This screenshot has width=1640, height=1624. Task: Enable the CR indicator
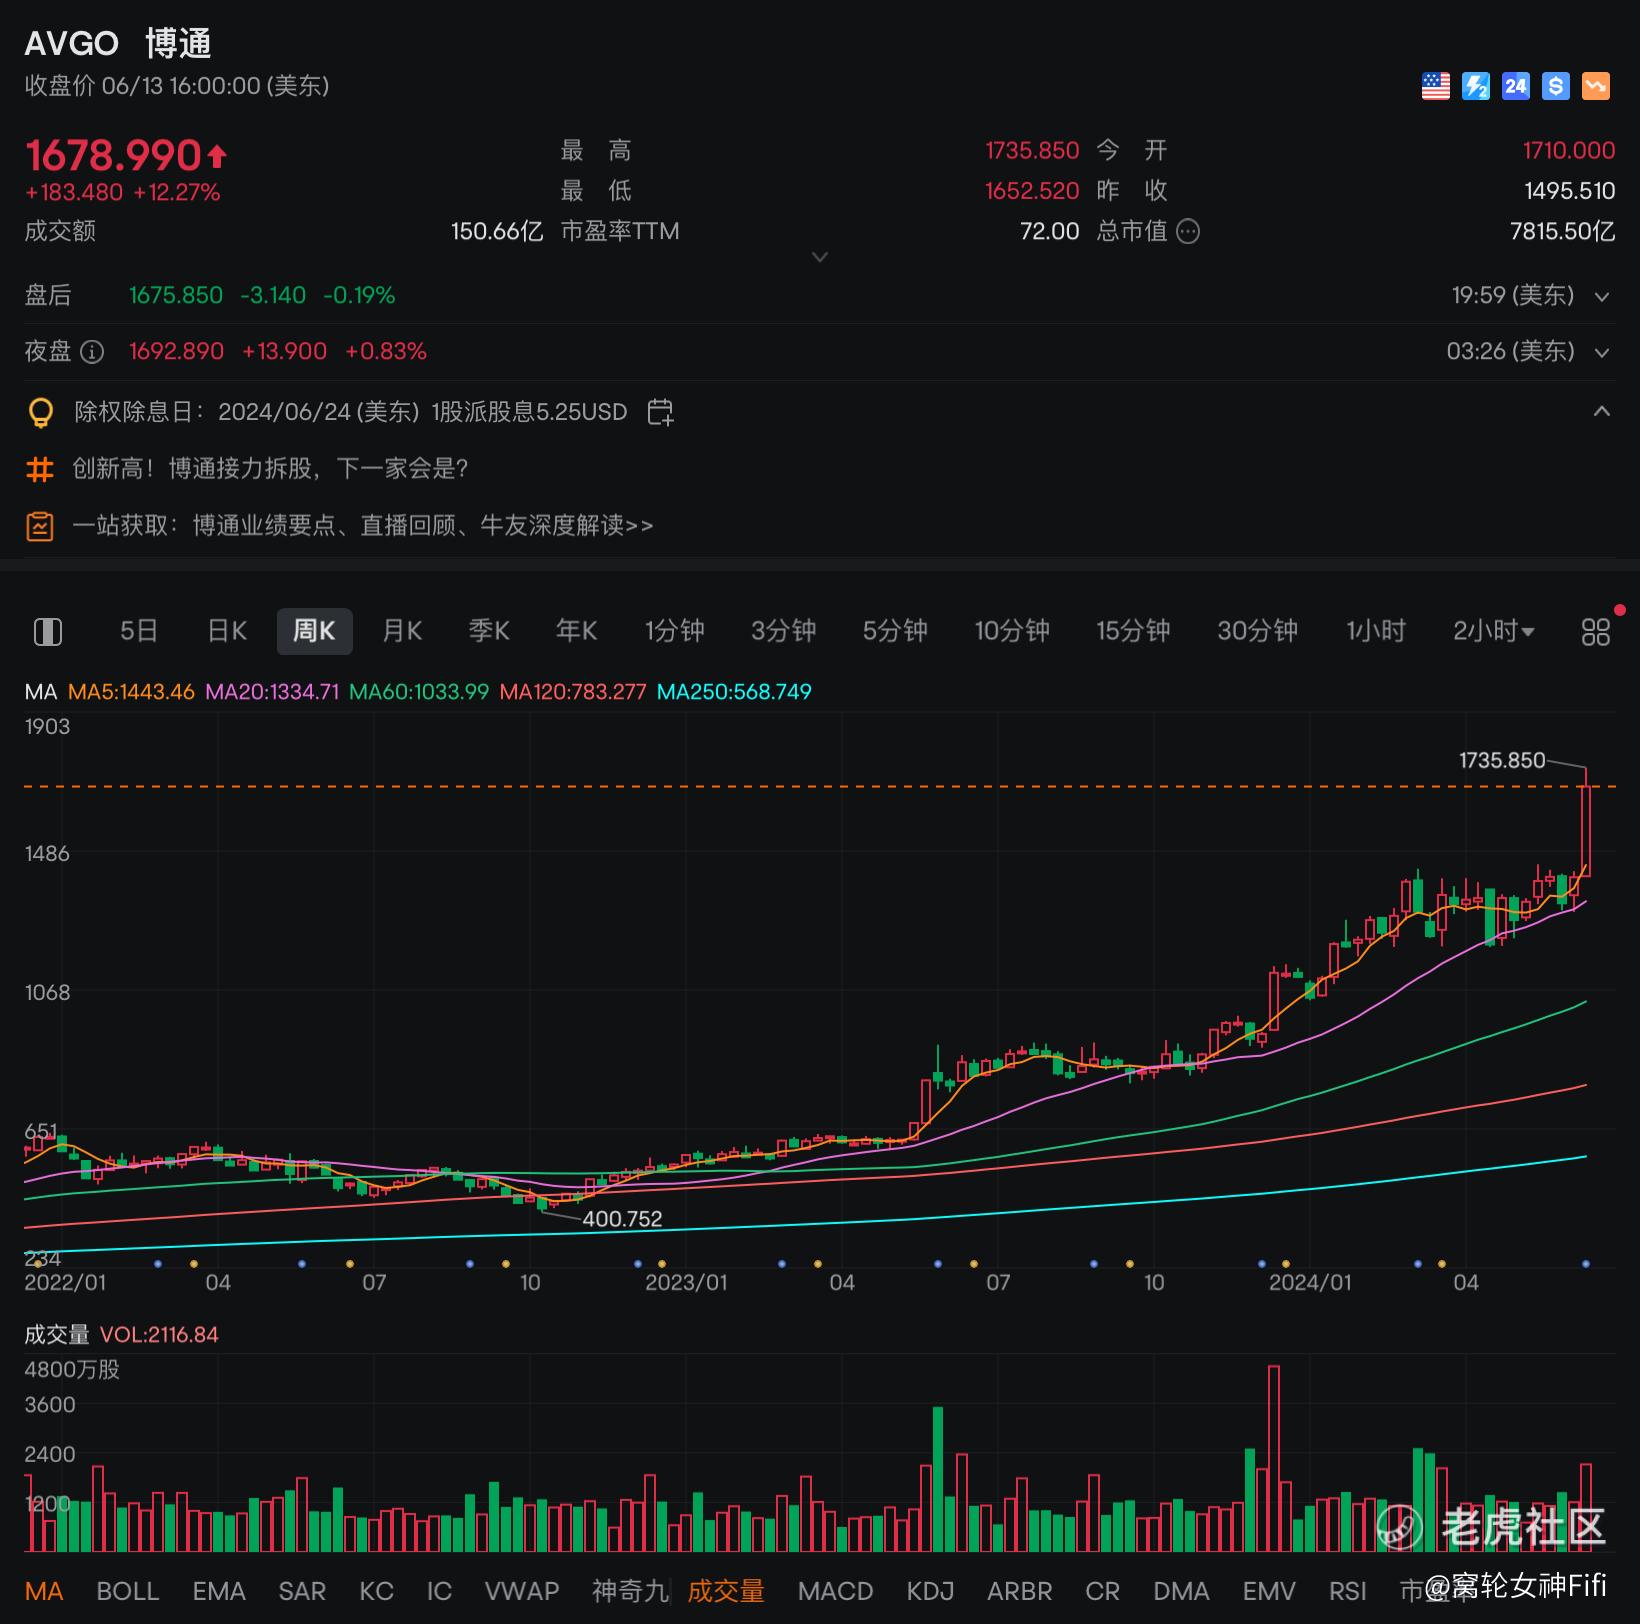(x=1102, y=1591)
